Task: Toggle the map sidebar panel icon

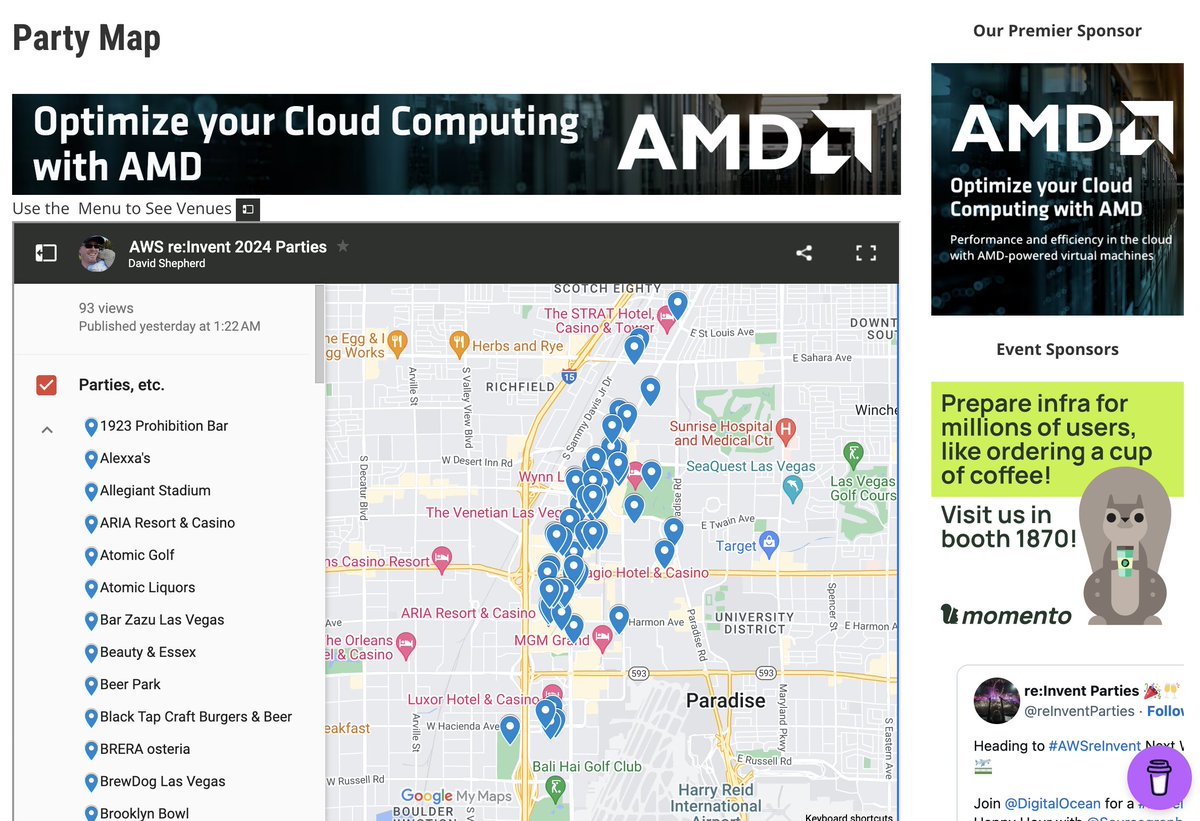Action: click(46, 253)
